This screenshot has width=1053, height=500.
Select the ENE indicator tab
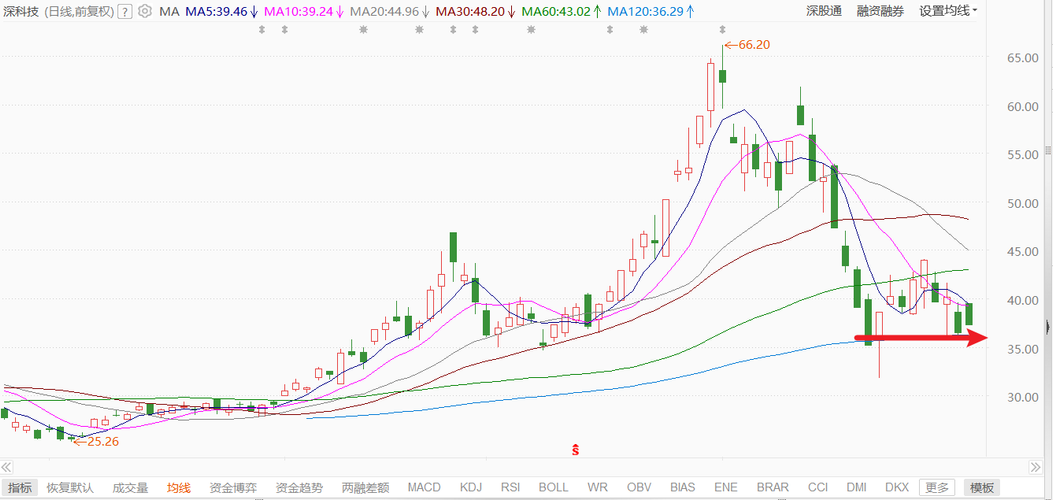pos(726,488)
